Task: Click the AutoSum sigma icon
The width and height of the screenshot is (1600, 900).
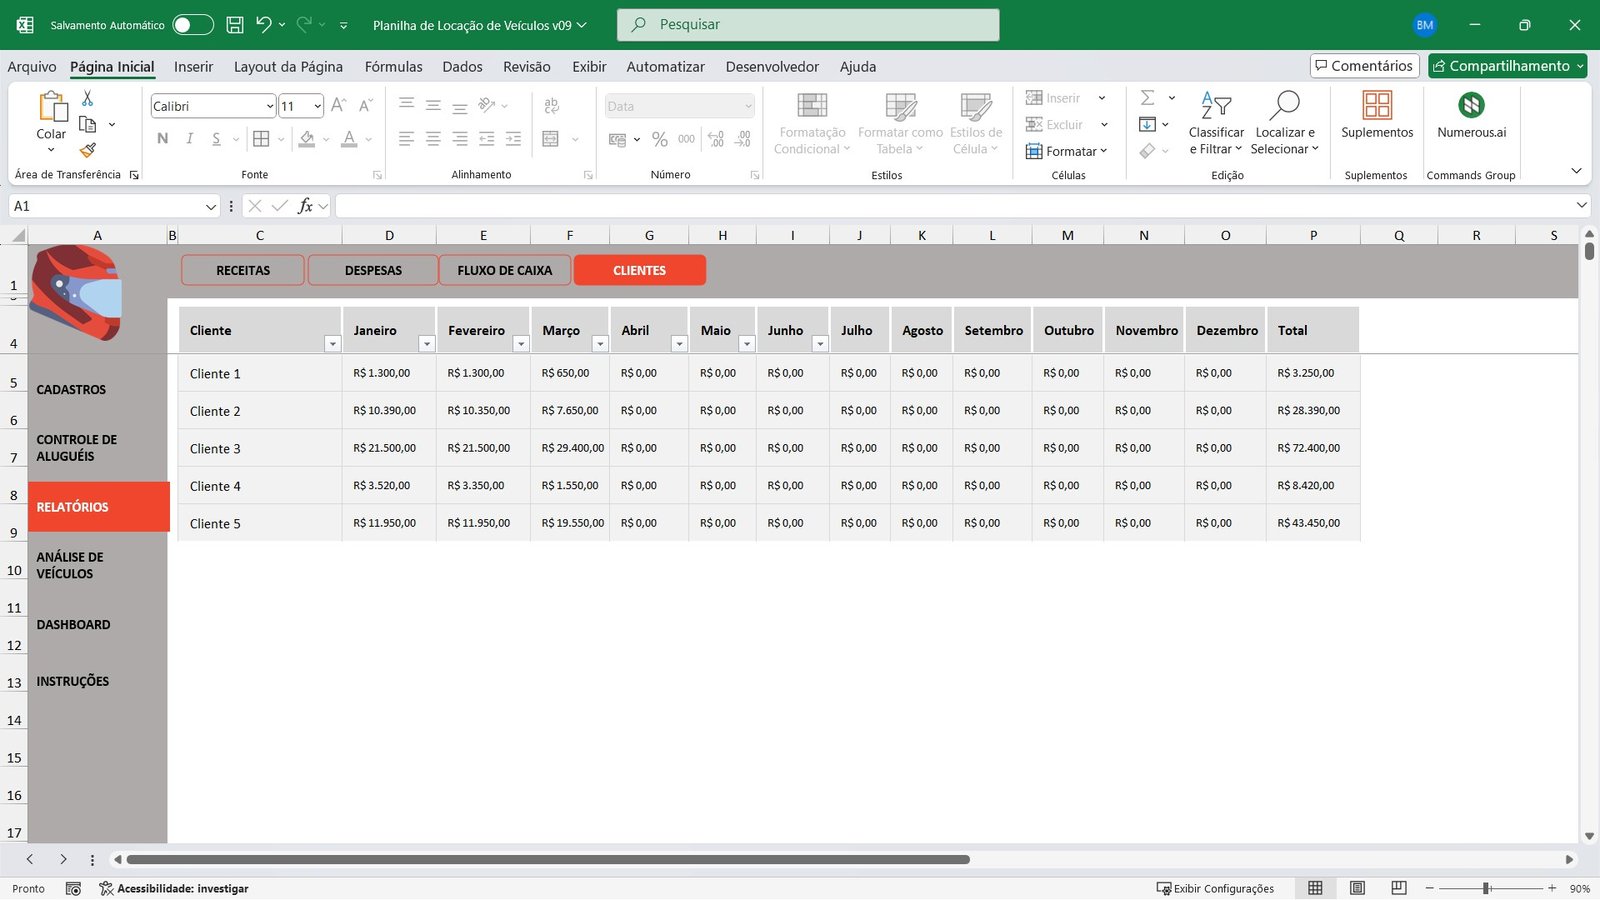Action: pos(1148,98)
